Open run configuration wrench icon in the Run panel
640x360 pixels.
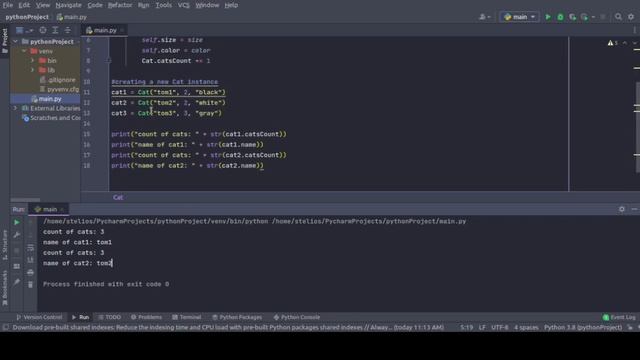click(17, 235)
